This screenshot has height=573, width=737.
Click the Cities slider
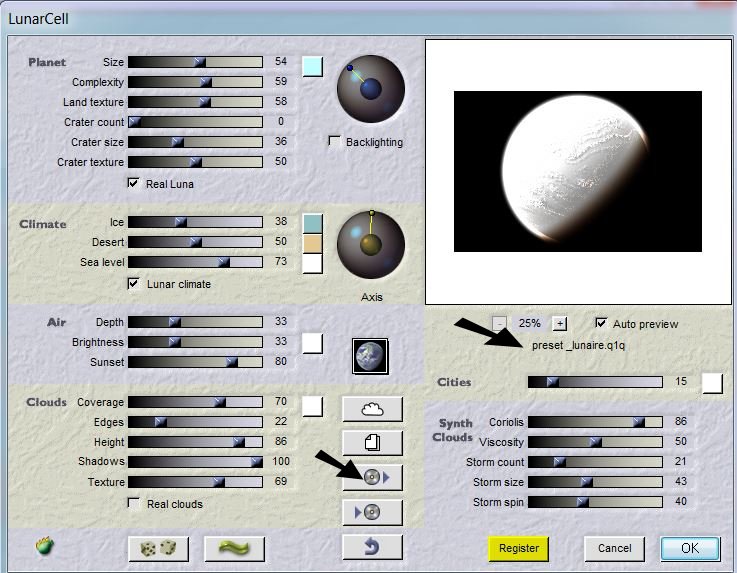[596, 382]
